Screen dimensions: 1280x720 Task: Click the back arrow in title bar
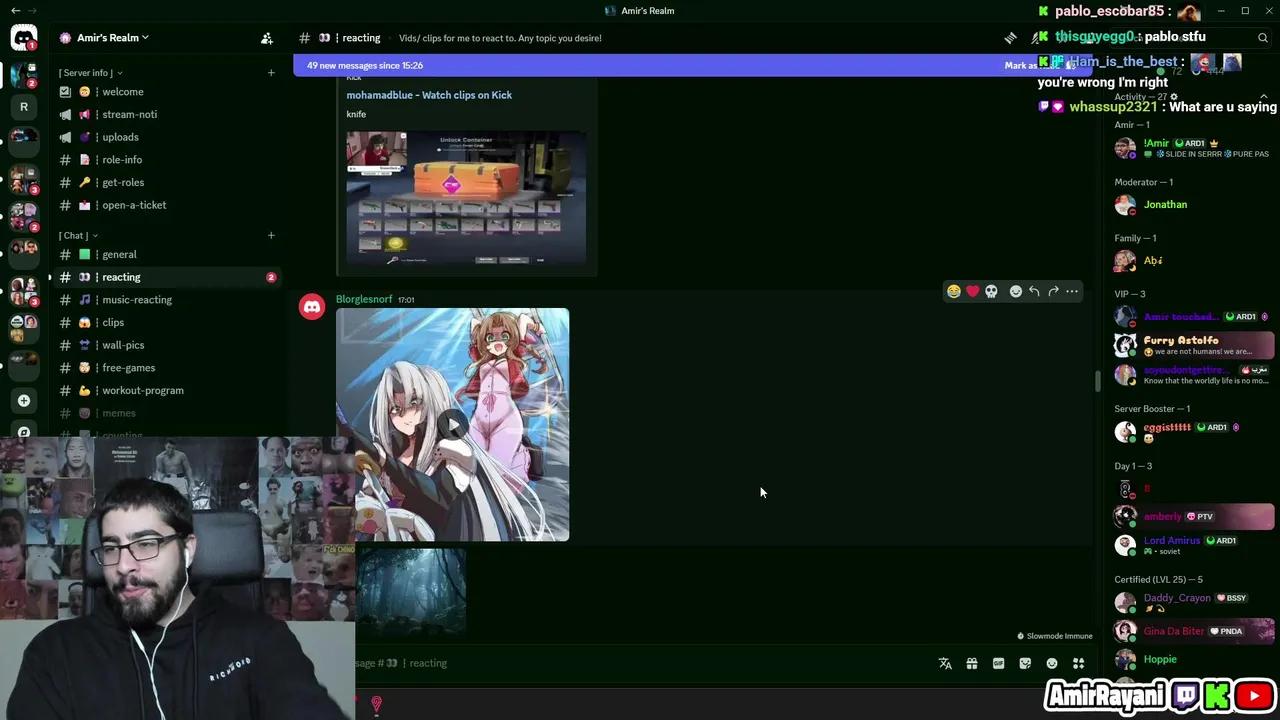pyautogui.click(x=15, y=10)
